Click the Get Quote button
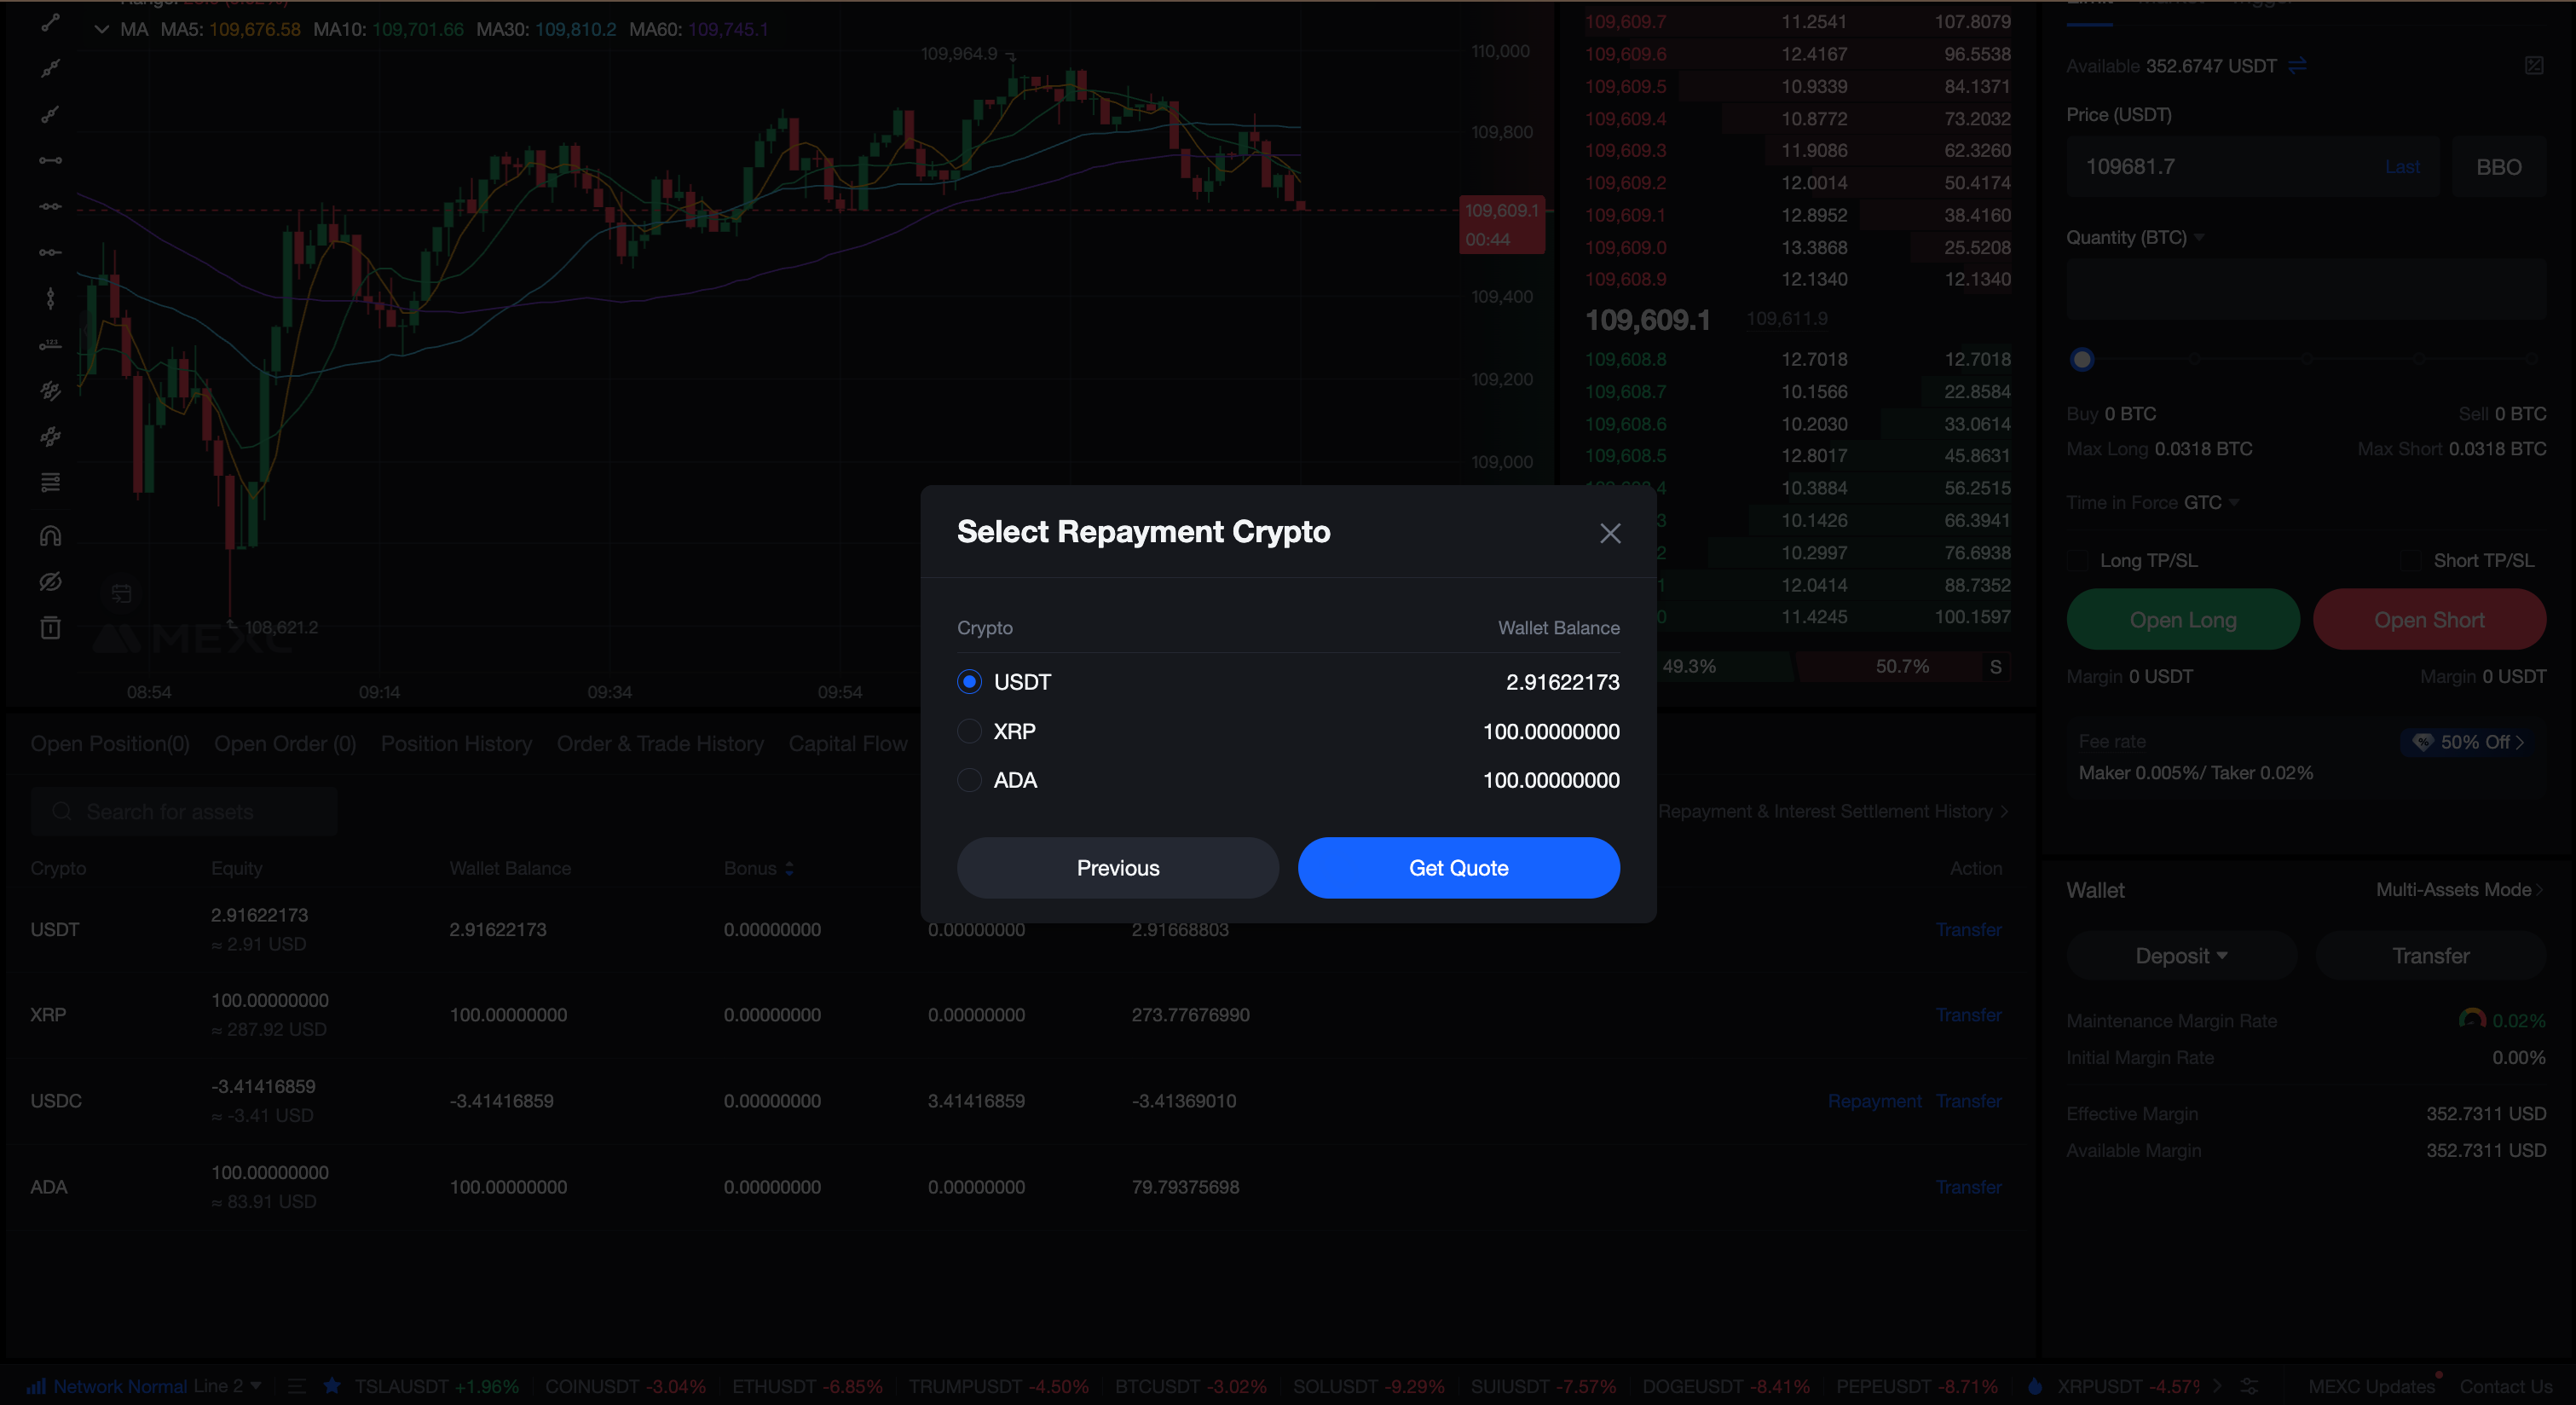Viewport: 2576px width, 1405px height. 1458,868
